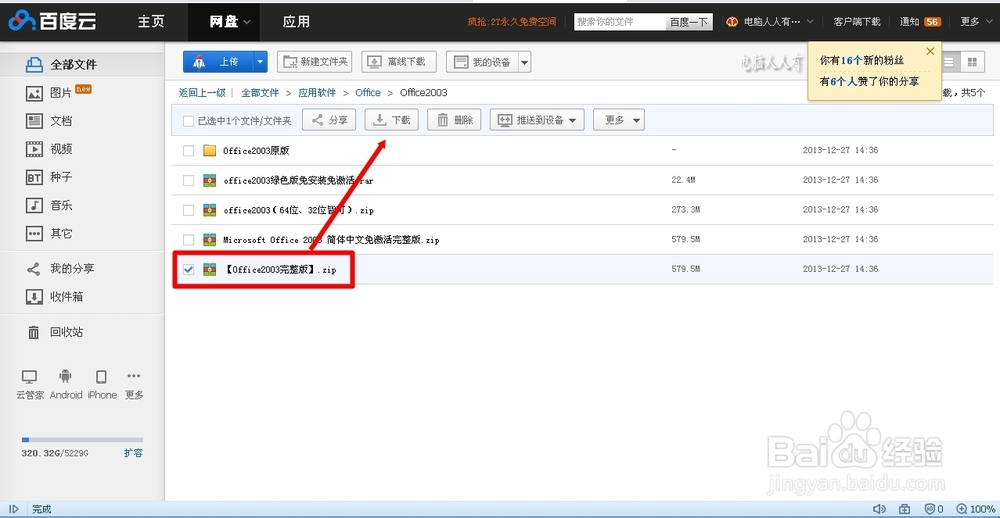The height and width of the screenshot is (518, 1000).
Task: Check the Office2003原版 folder checkbox
Action: 188,151
